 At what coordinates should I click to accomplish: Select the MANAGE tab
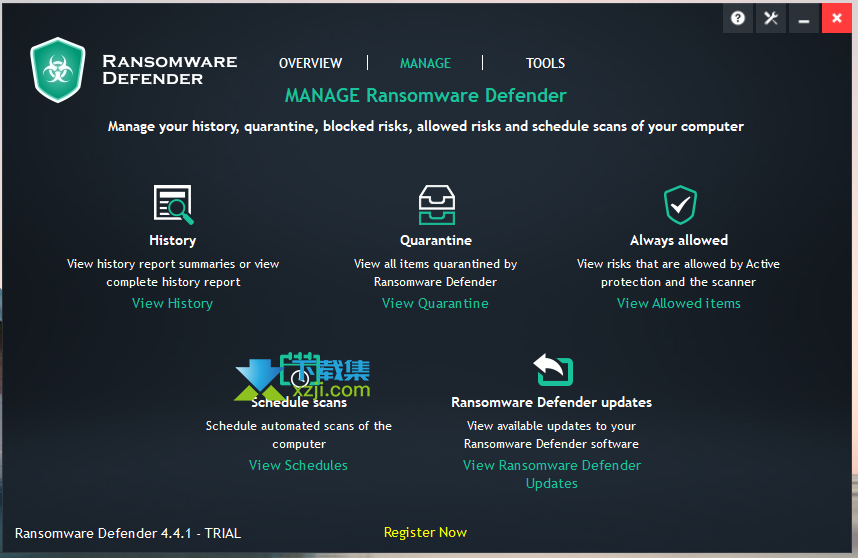click(x=425, y=63)
